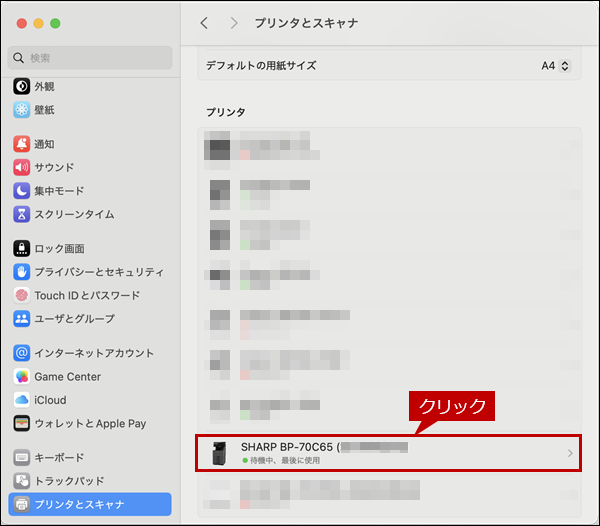
Task: Open Wallet & Apple Pay (ウォレットとApple Pay)
Action: click(x=90, y=423)
